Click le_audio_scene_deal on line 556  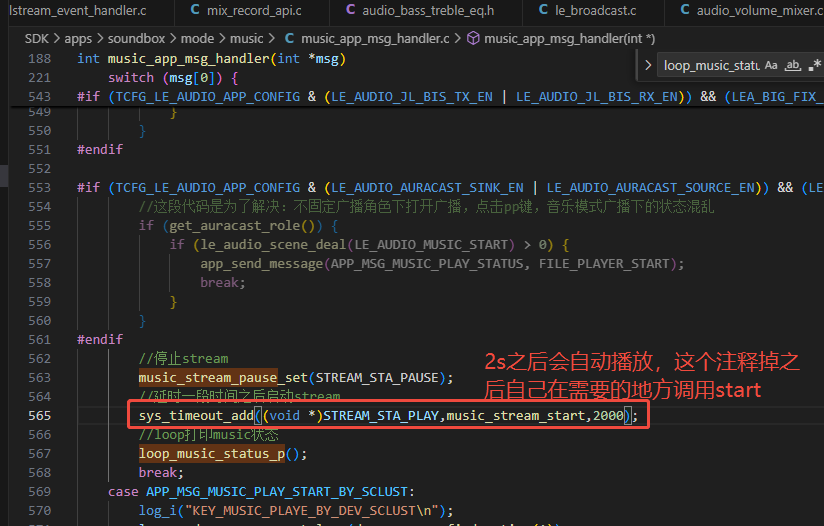click(x=273, y=245)
